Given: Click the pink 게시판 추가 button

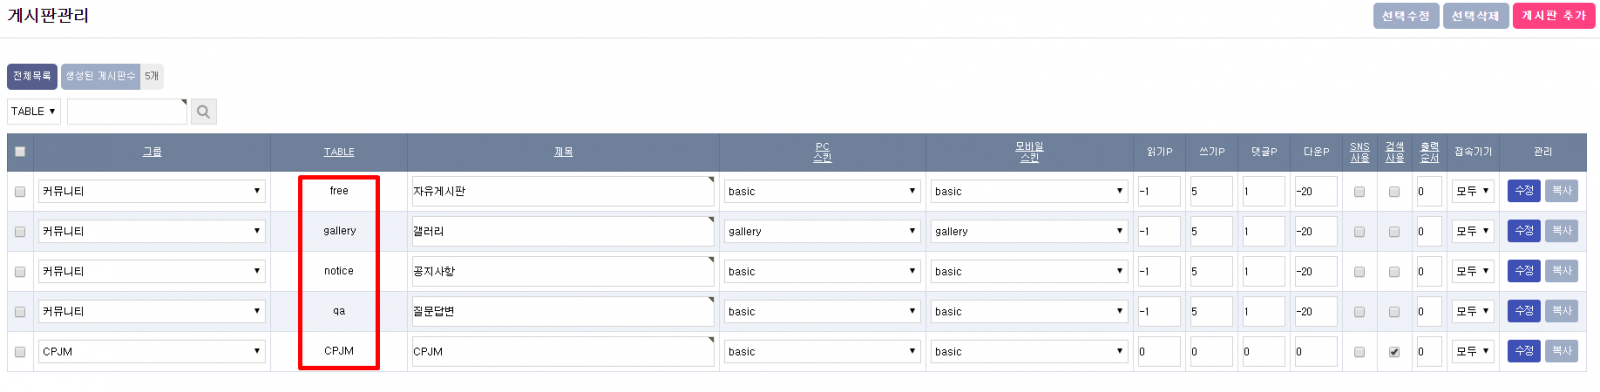Looking at the screenshot, I should [x=1554, y=16].
